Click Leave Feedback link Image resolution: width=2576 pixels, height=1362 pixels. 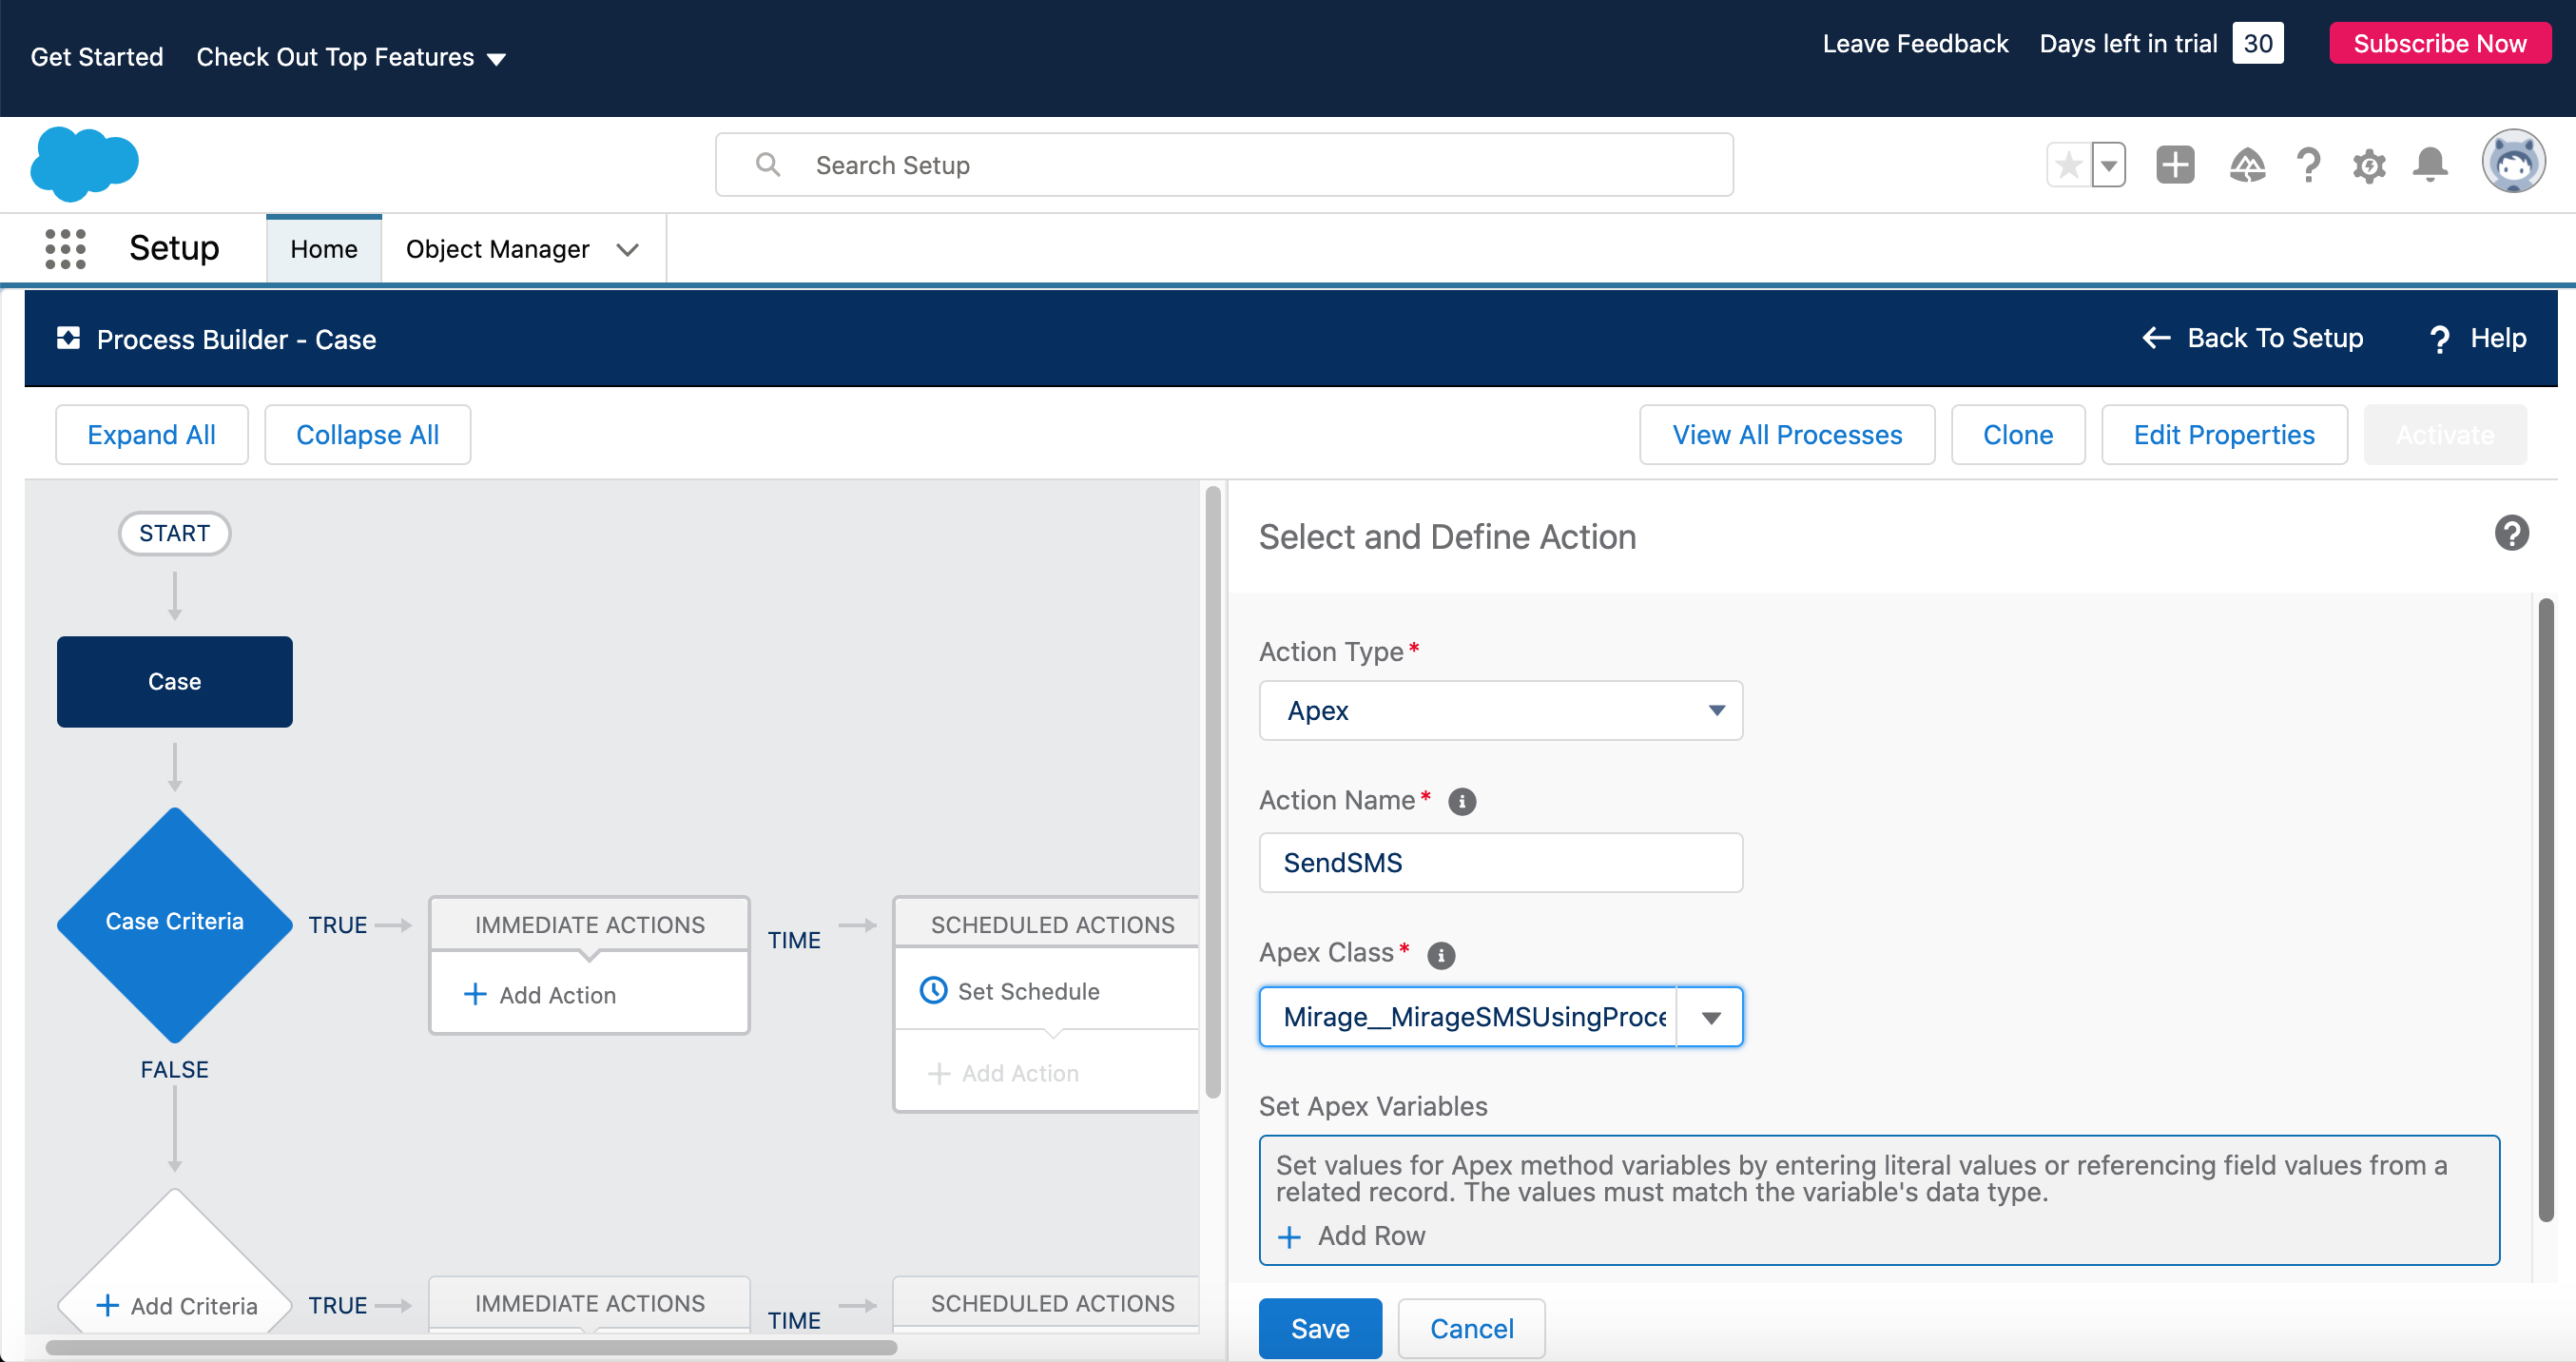(x=1915, y=44)
